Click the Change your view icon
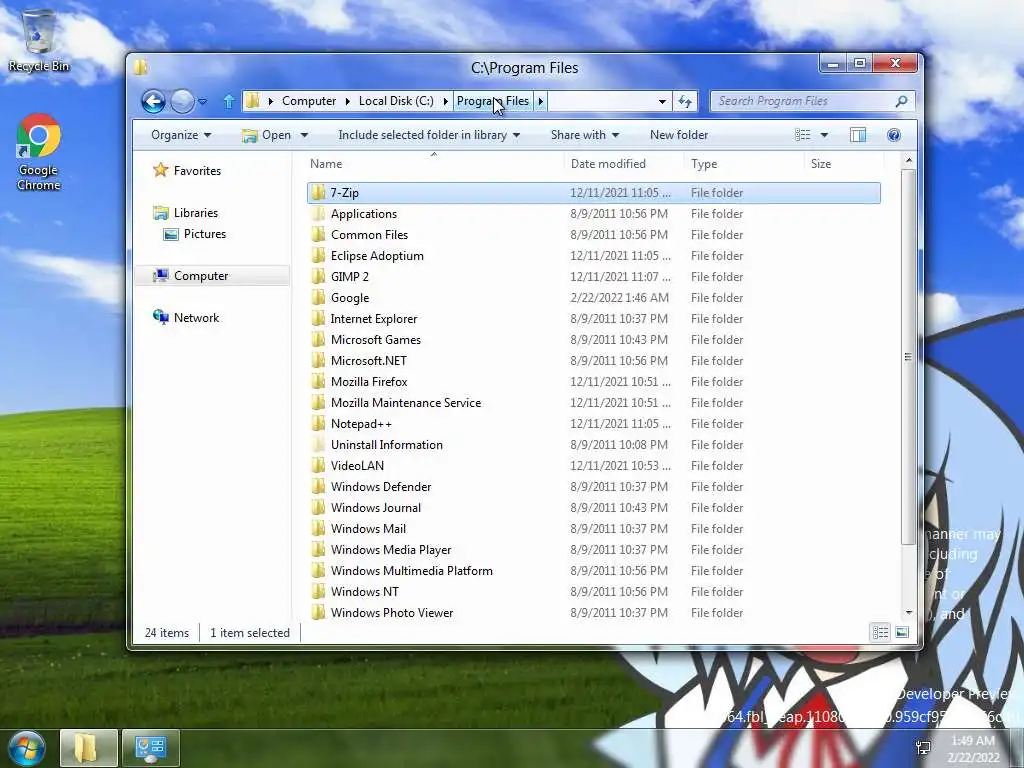1024x768 pixels. tap(803, 135)
